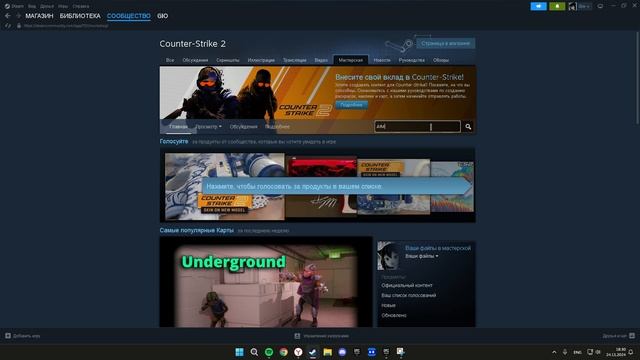Open Google Chrome from the taskbar
Image resolution: width=640 pixels, height=360 pixels.
point(284,352)
